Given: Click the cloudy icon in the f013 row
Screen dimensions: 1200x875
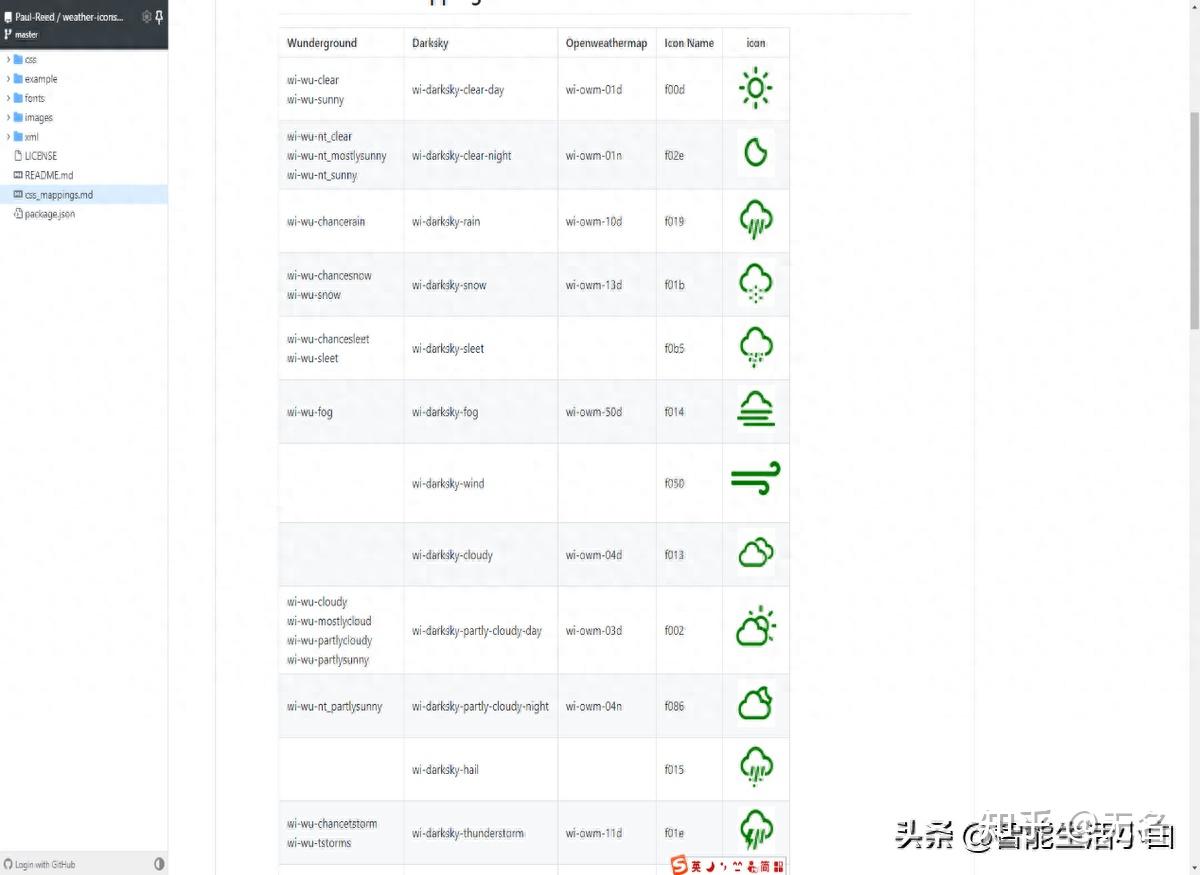Looking at the screenshot, I should 756,552.
